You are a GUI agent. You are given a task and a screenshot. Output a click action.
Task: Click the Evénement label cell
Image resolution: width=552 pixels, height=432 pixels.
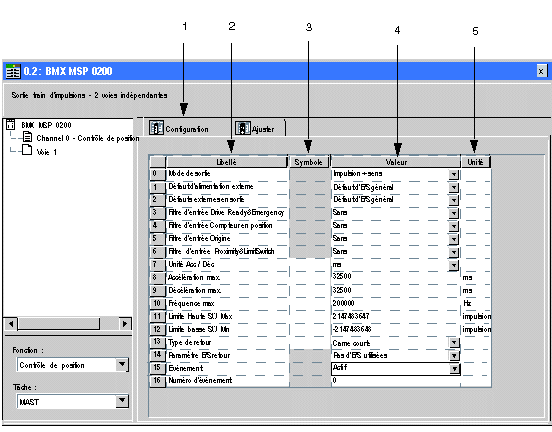click(227, 368)
